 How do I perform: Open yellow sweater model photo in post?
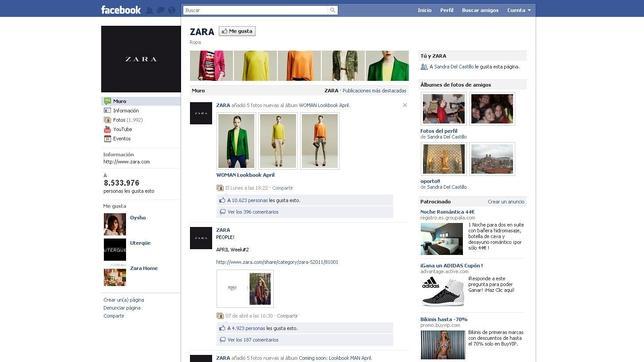click(278, 141)
